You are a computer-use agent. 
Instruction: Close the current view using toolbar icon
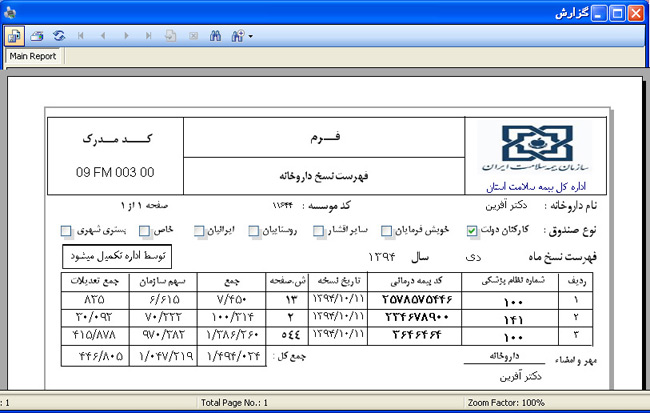pyautogui.click(x=193, y=36)
